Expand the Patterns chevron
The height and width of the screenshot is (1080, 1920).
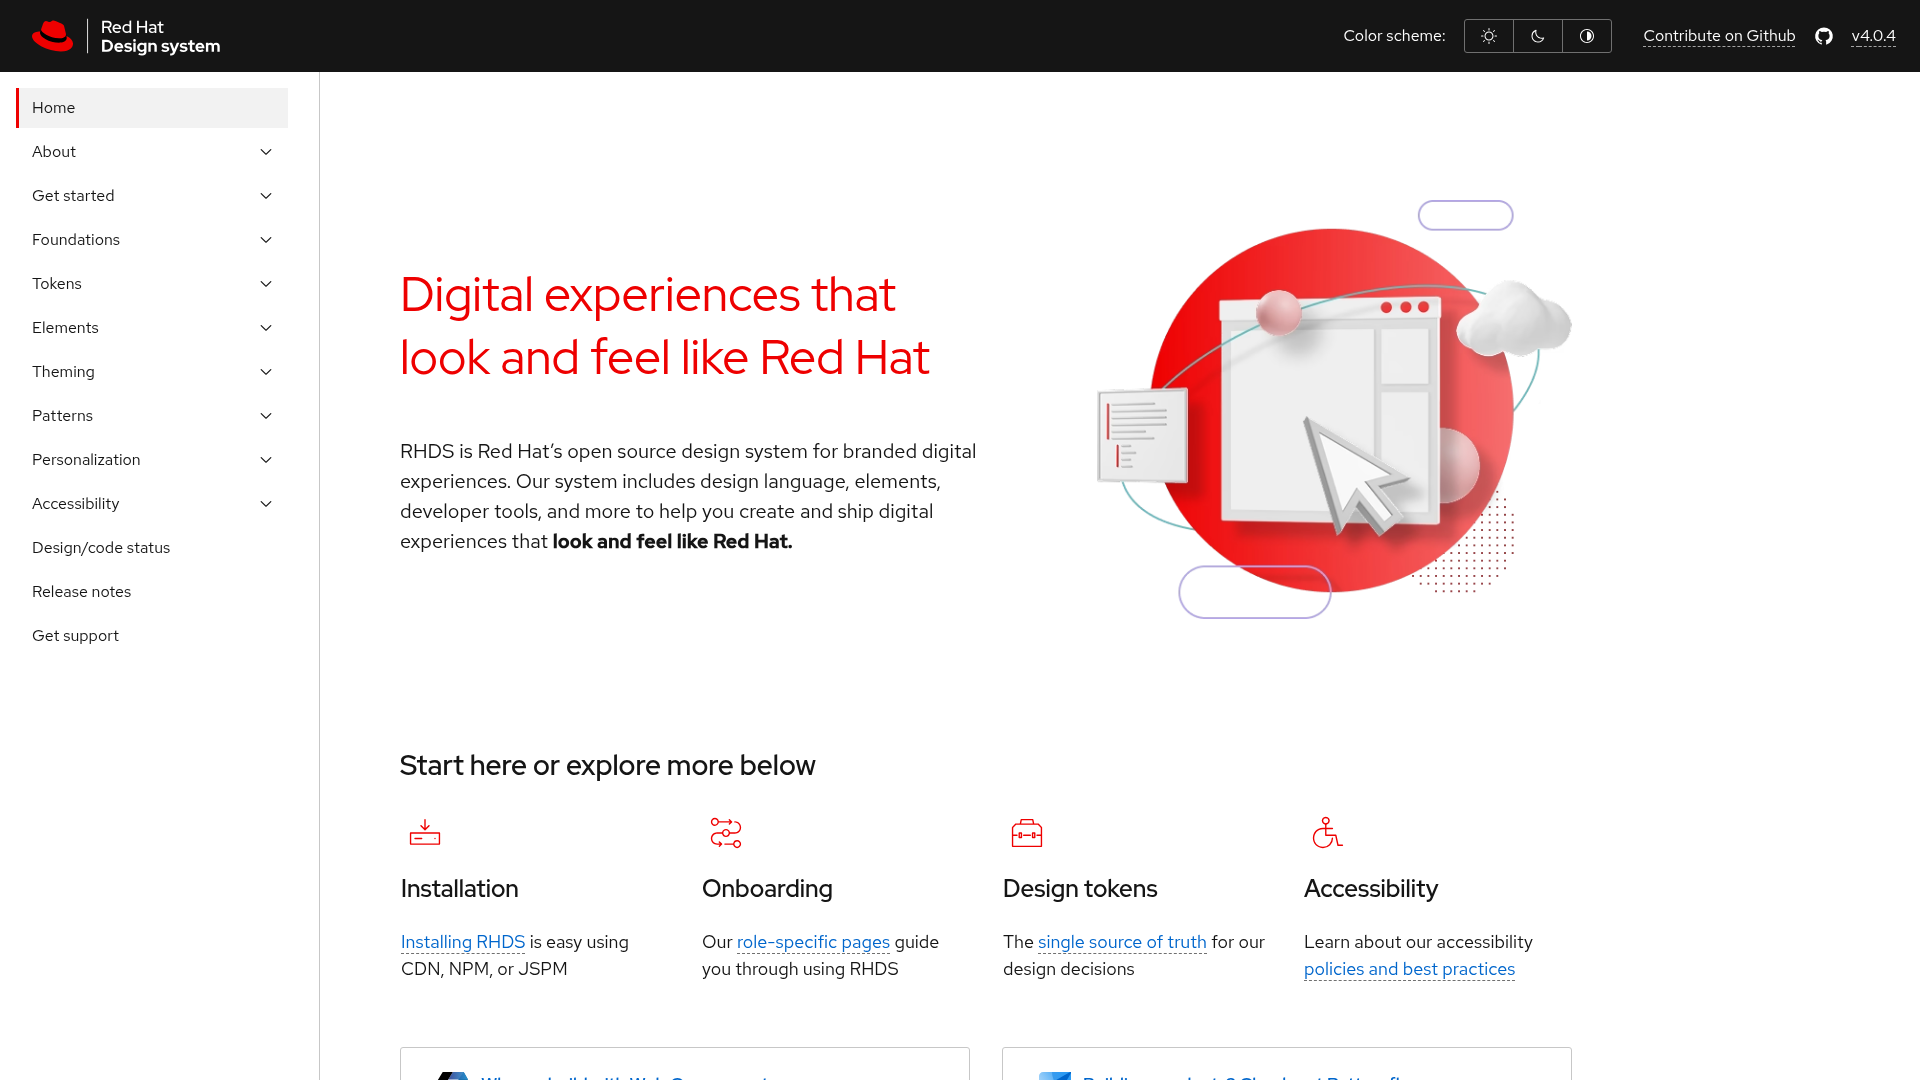[x=266, y=416]
